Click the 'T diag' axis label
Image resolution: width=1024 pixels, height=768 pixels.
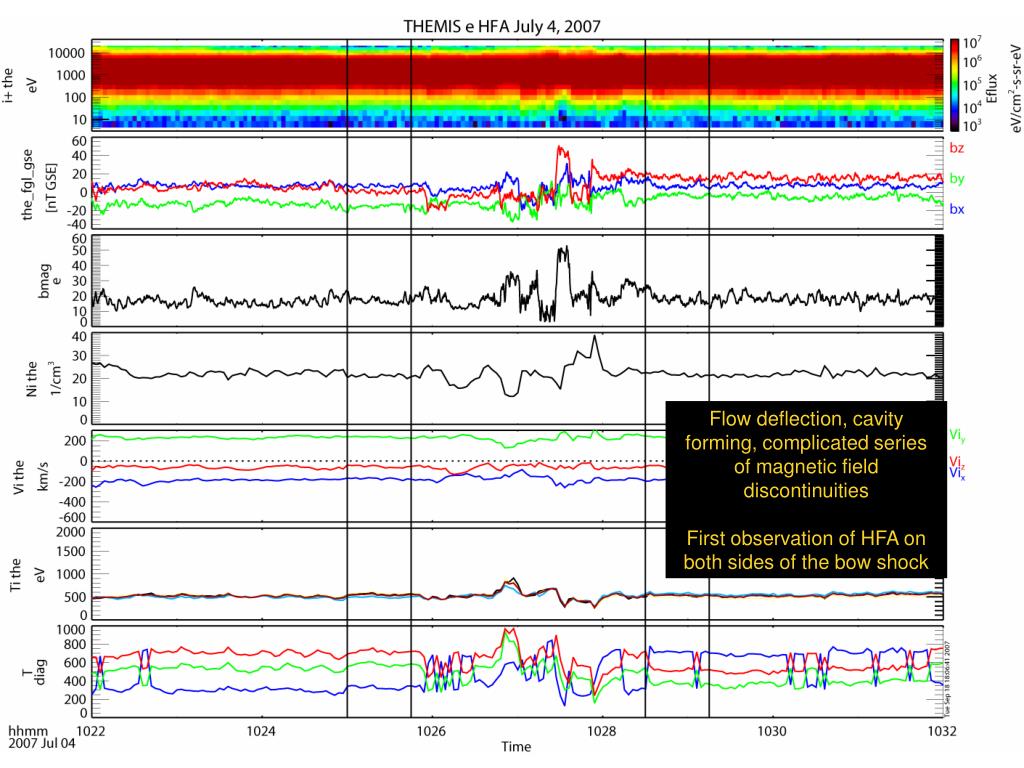pos(34,672)
